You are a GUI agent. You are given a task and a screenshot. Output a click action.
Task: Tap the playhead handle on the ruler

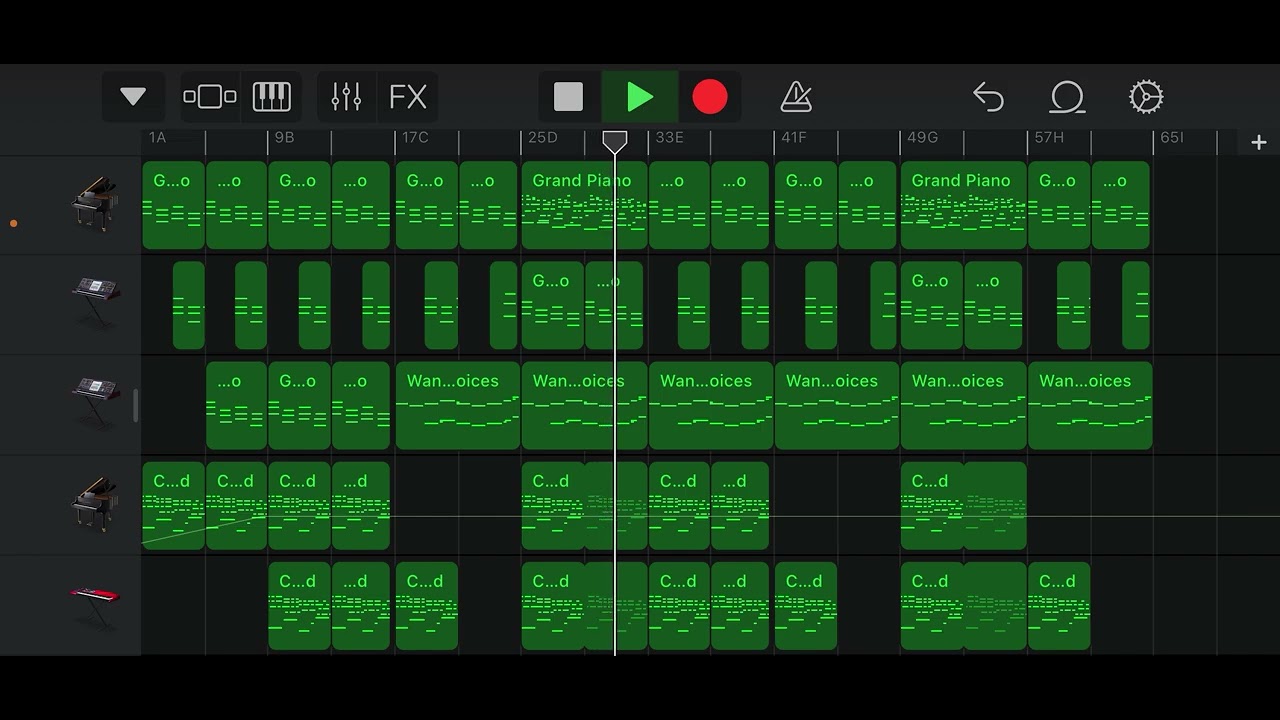[x=615, y=141]
